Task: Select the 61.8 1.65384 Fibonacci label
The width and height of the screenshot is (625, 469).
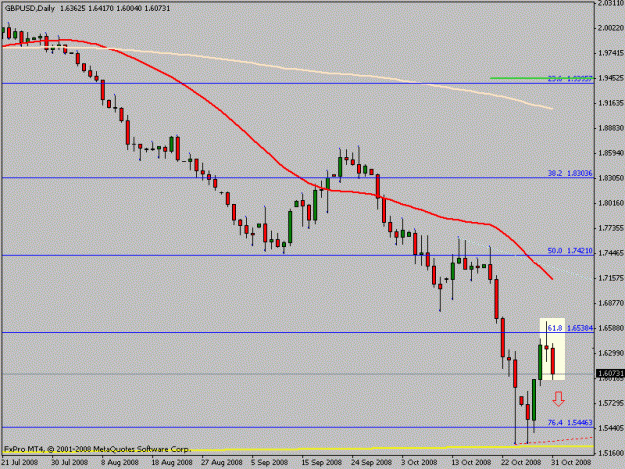Action: (x=570, y=328)
